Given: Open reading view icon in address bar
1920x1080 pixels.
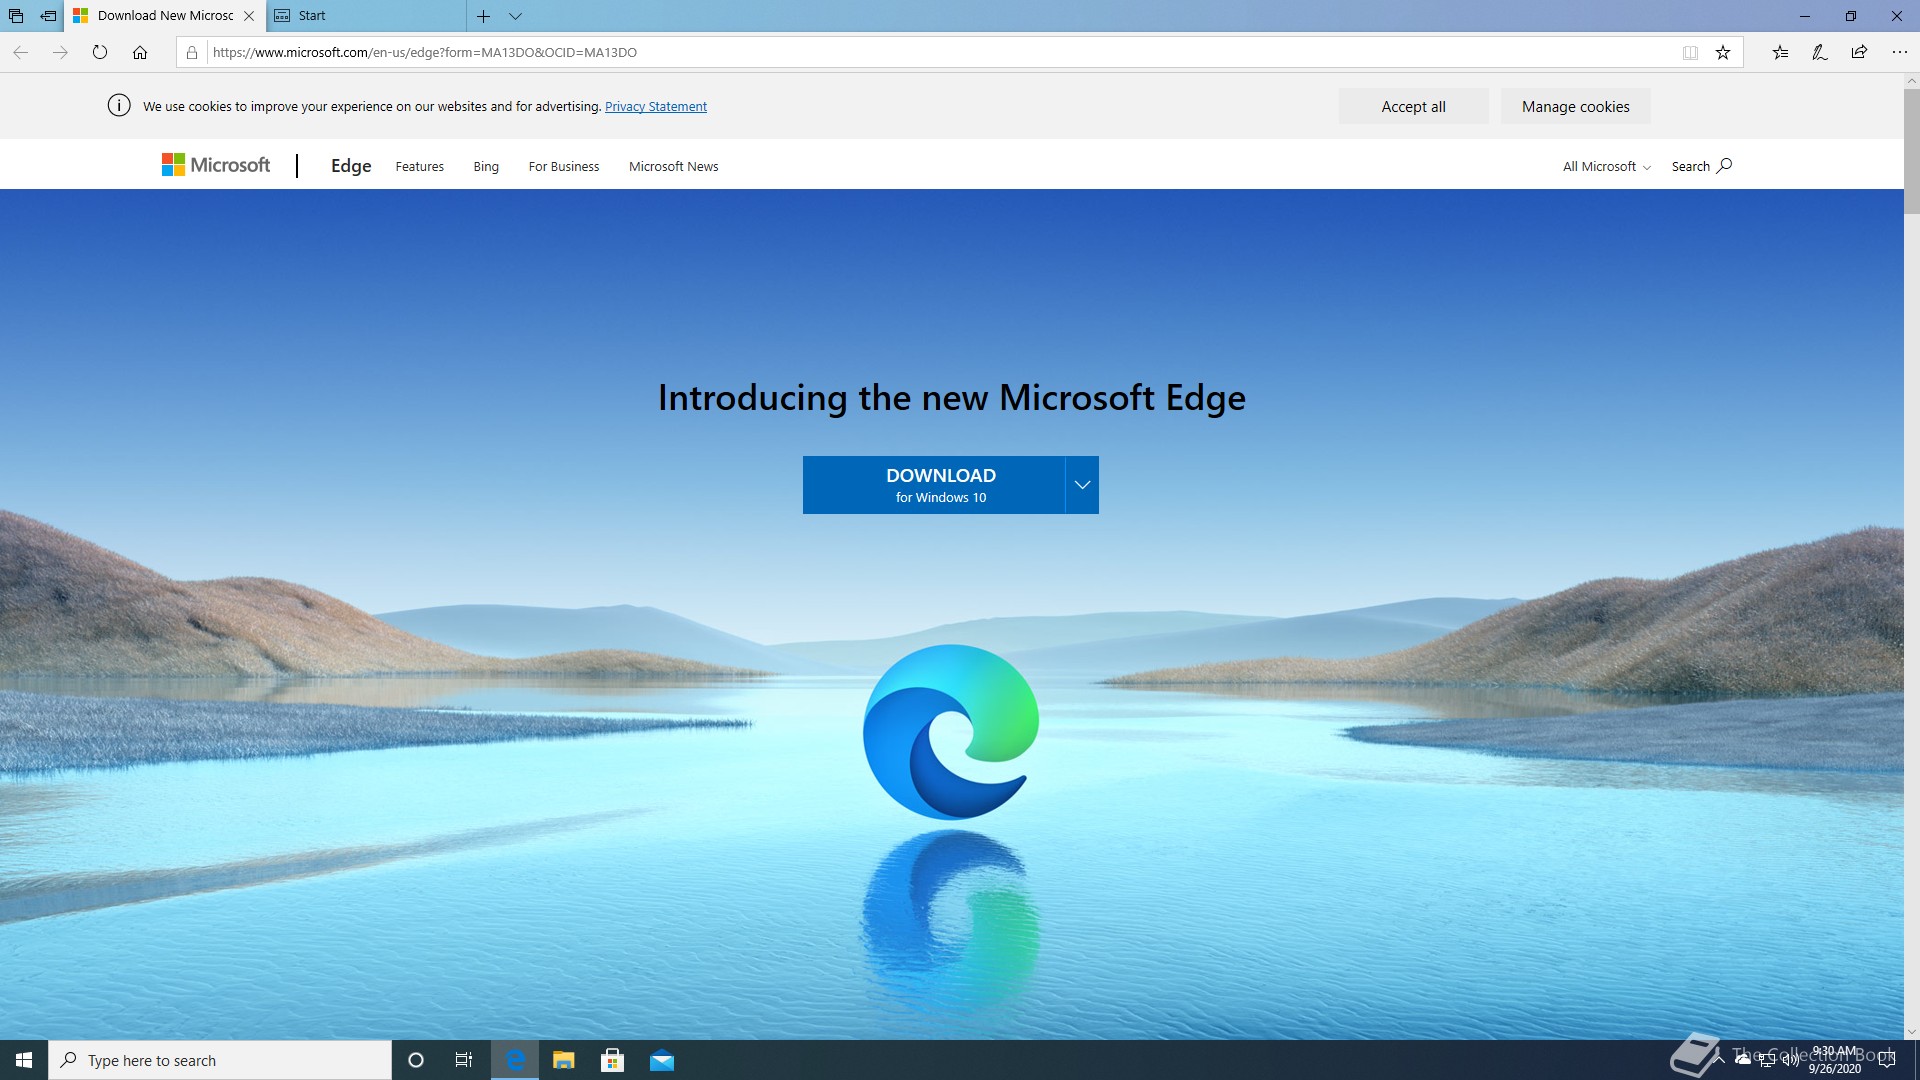Looking at the screenshot, I should pos(1690,53).
